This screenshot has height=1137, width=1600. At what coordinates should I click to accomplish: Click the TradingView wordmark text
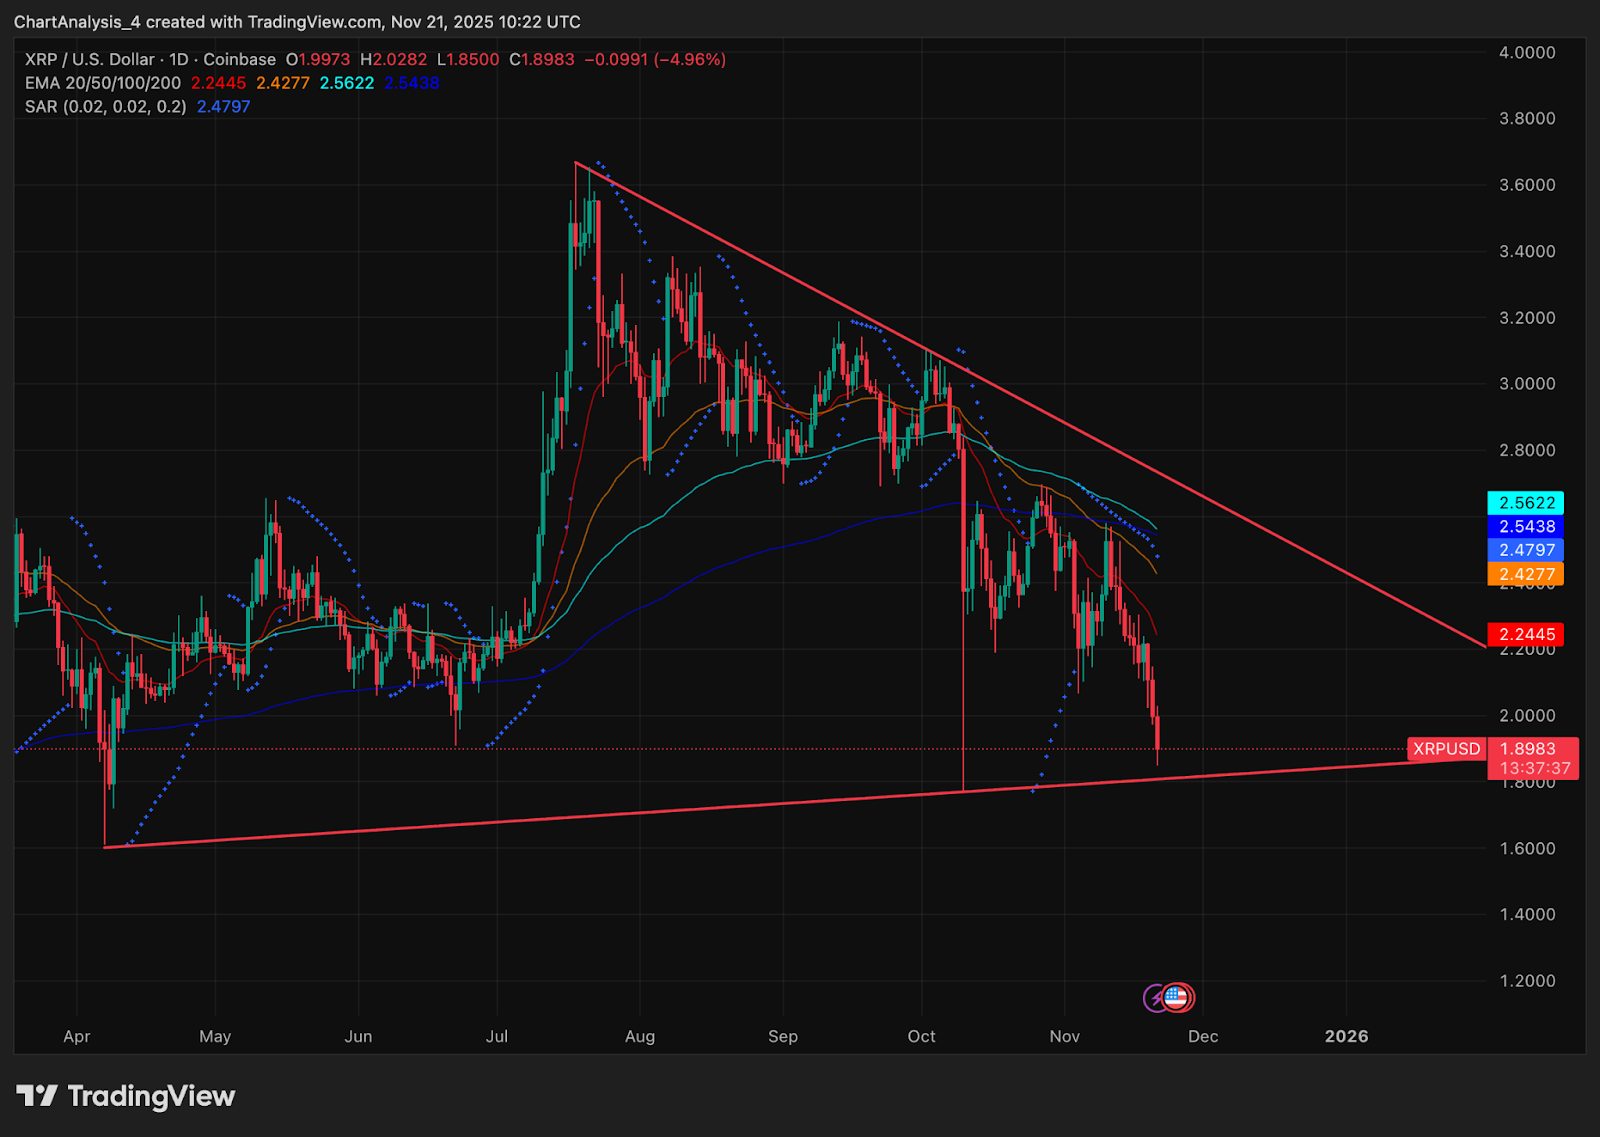pos(151,1096)
